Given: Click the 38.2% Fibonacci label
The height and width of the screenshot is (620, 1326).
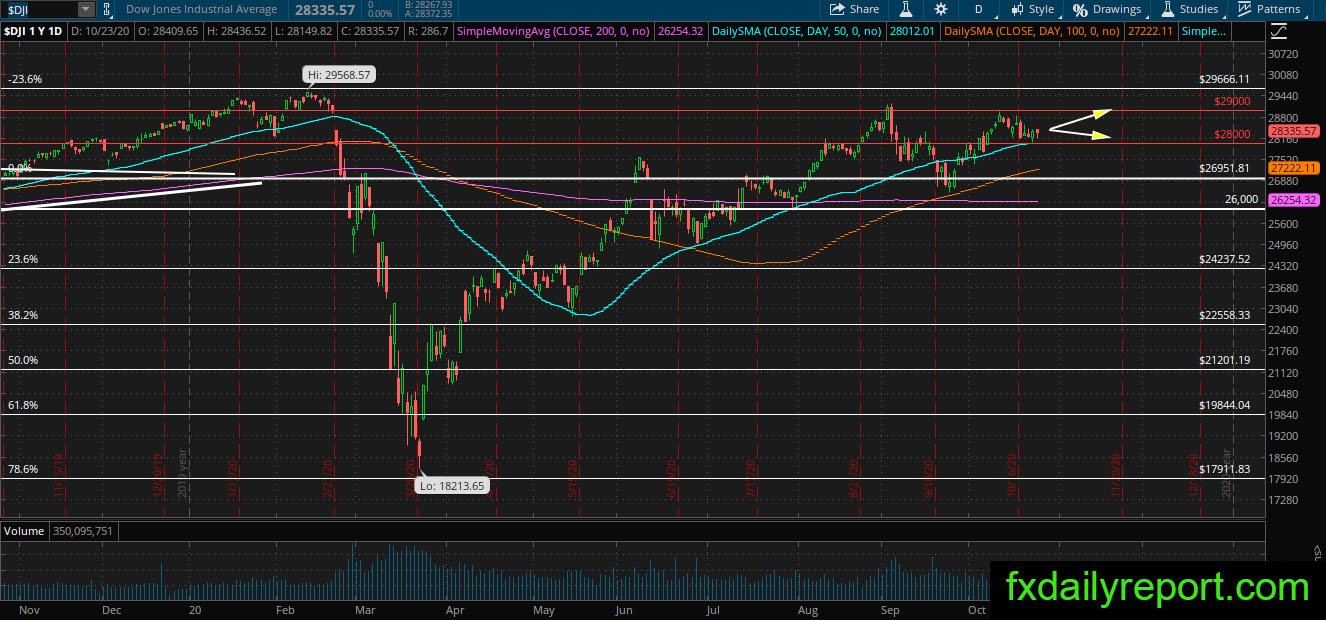Looking at the screenshot, I should [23, 315].
